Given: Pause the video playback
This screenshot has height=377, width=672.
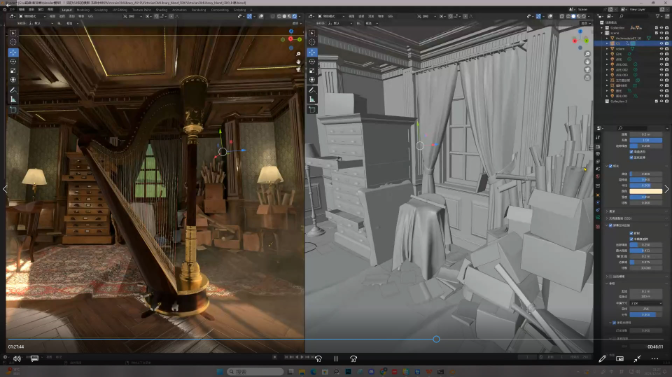Looking at the screenshot, I should coord(336,359).
